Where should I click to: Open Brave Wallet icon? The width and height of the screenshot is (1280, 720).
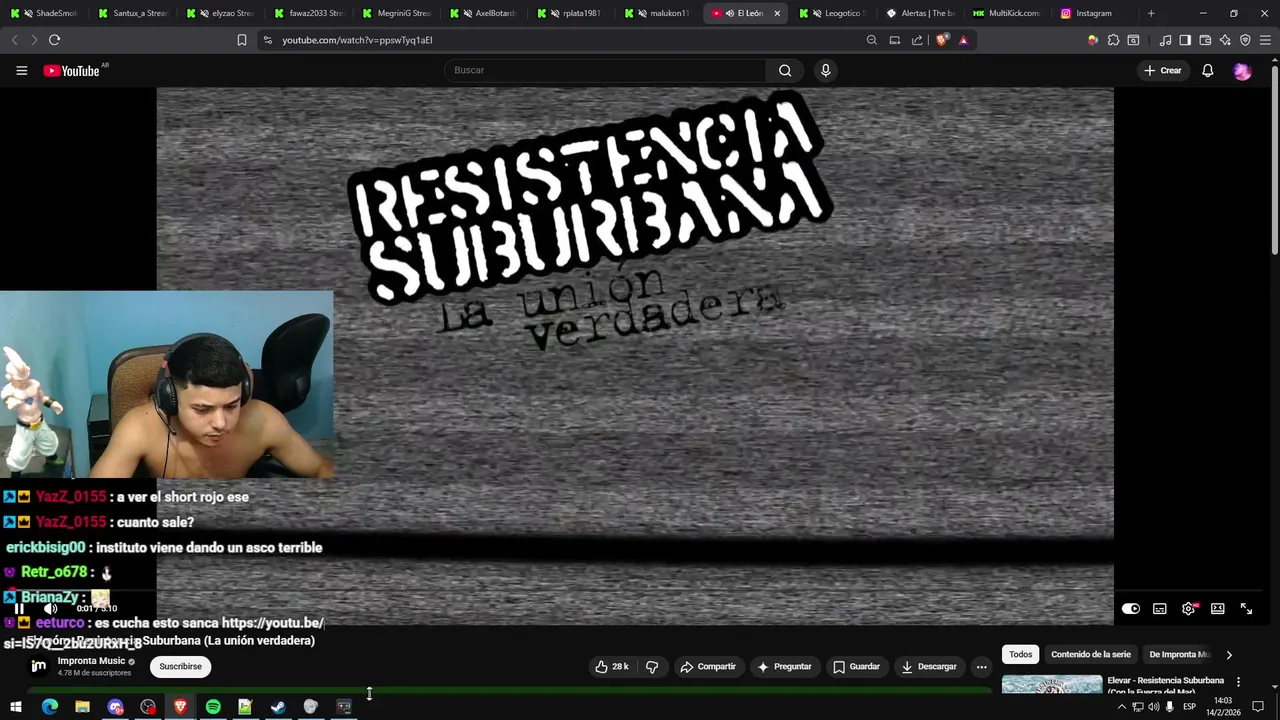pyautogui.click(x=1205, y=40)
